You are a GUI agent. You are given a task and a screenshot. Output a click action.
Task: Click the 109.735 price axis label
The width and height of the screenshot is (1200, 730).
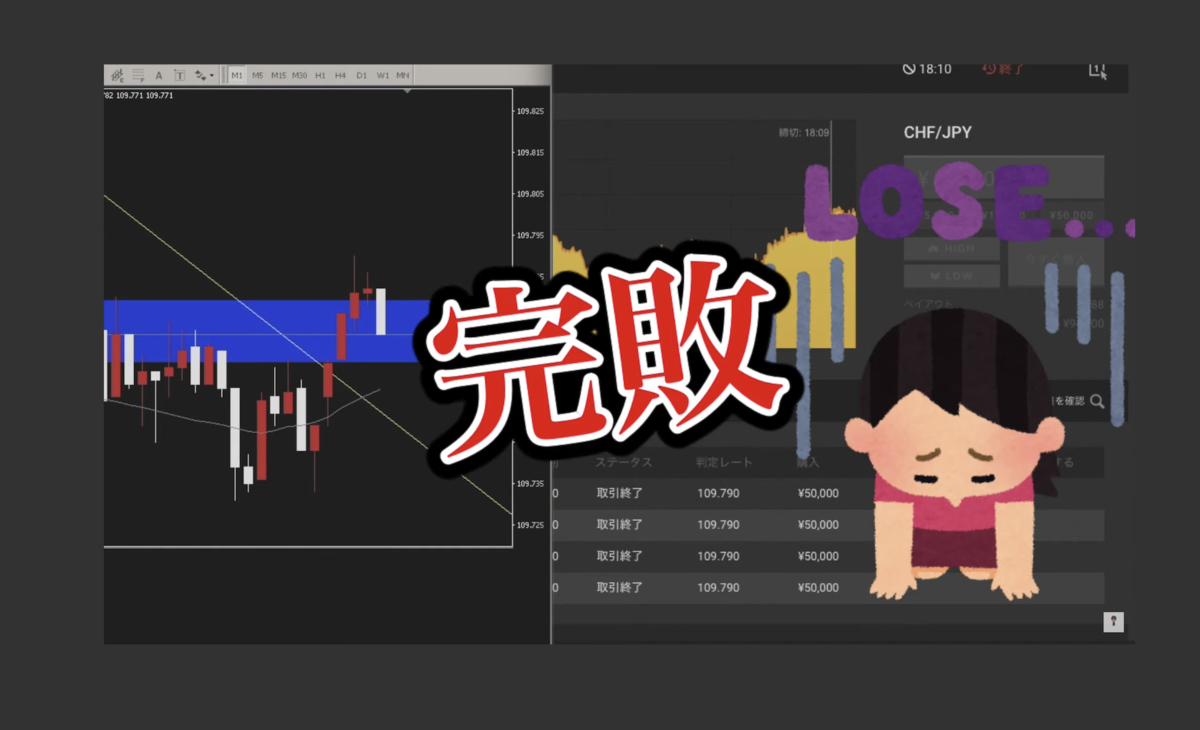[531, 483]
